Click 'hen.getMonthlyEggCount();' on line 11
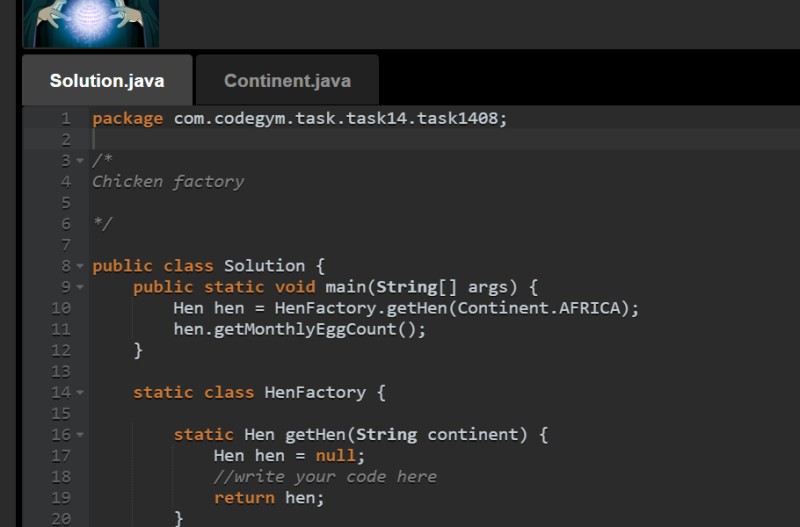Image resolution: width=800 pixels, height=527 pixels. coord(299,329)
